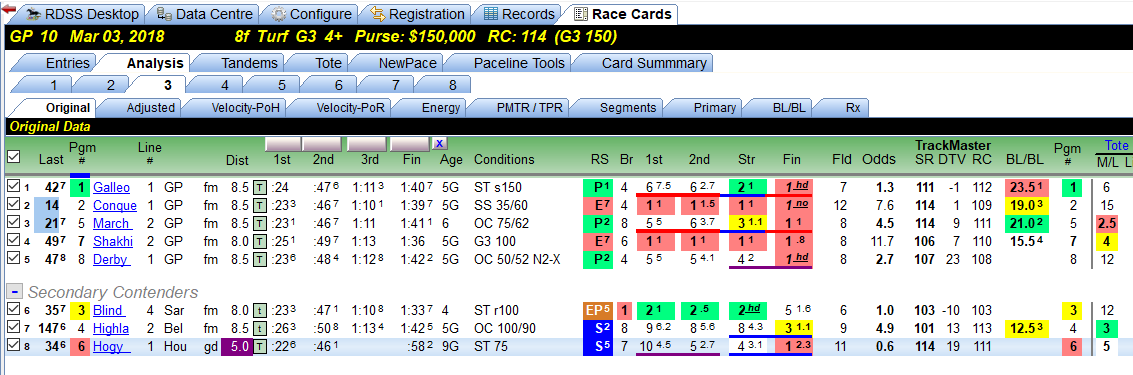Collapse the Secondary Contenders group
The width and height of the screenshot is (1133, 375).
coord(14,291)
